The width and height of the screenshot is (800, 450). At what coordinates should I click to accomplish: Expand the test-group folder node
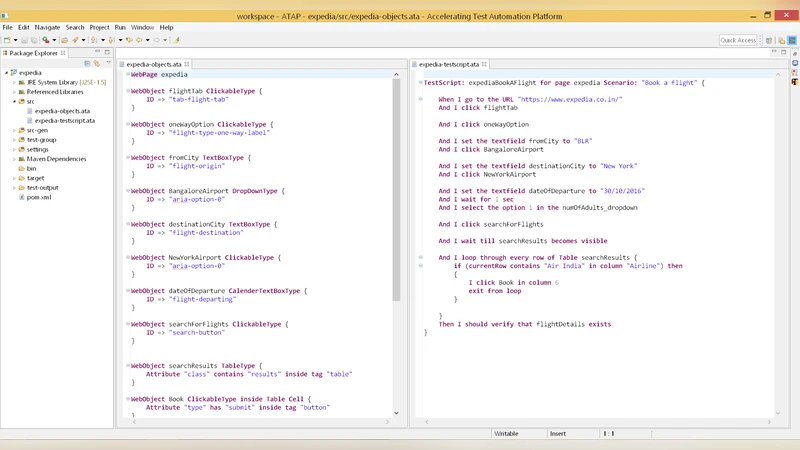14,140
